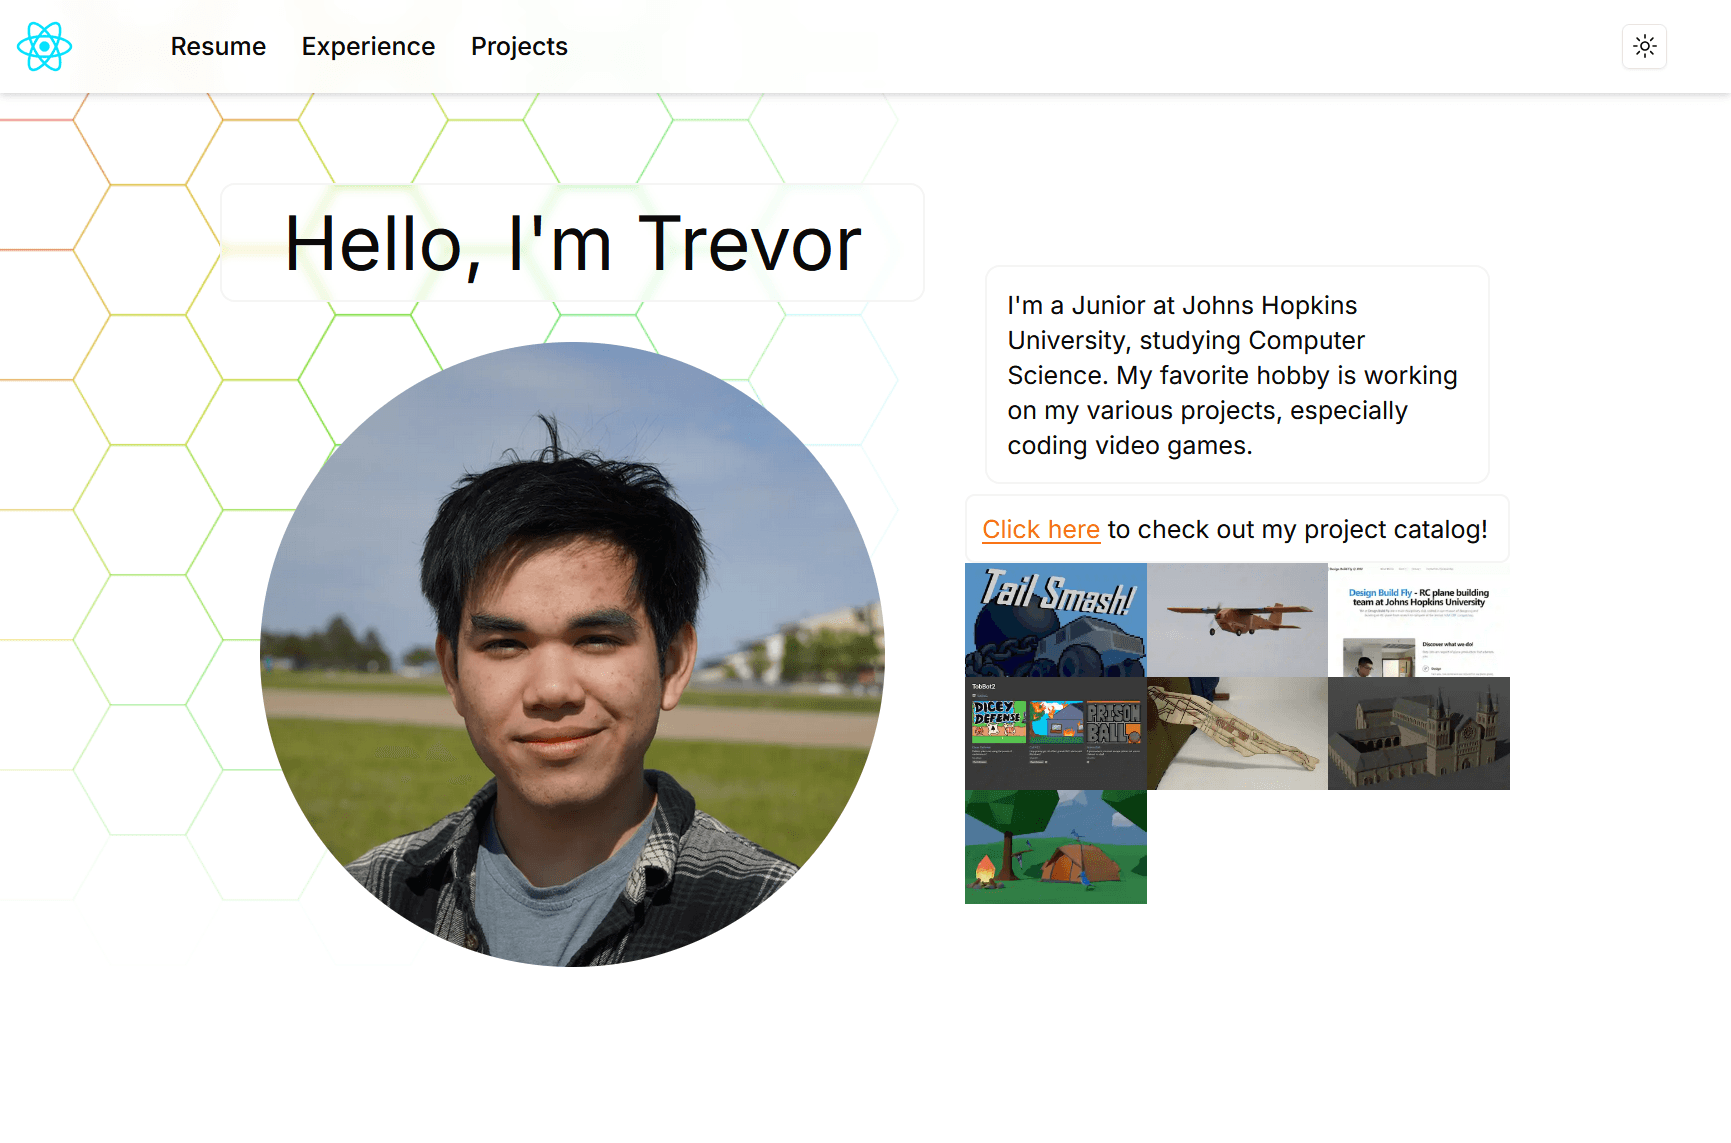Viewport: 1731px width, 1143px height.
Task: Click the React atom logo icon
Action: (x=44, y=47)
